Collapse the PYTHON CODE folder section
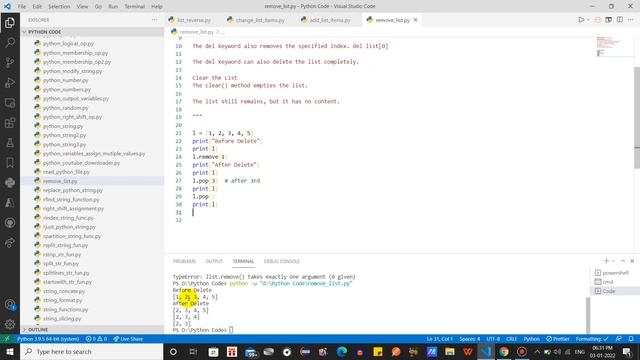 coord(92,31)
